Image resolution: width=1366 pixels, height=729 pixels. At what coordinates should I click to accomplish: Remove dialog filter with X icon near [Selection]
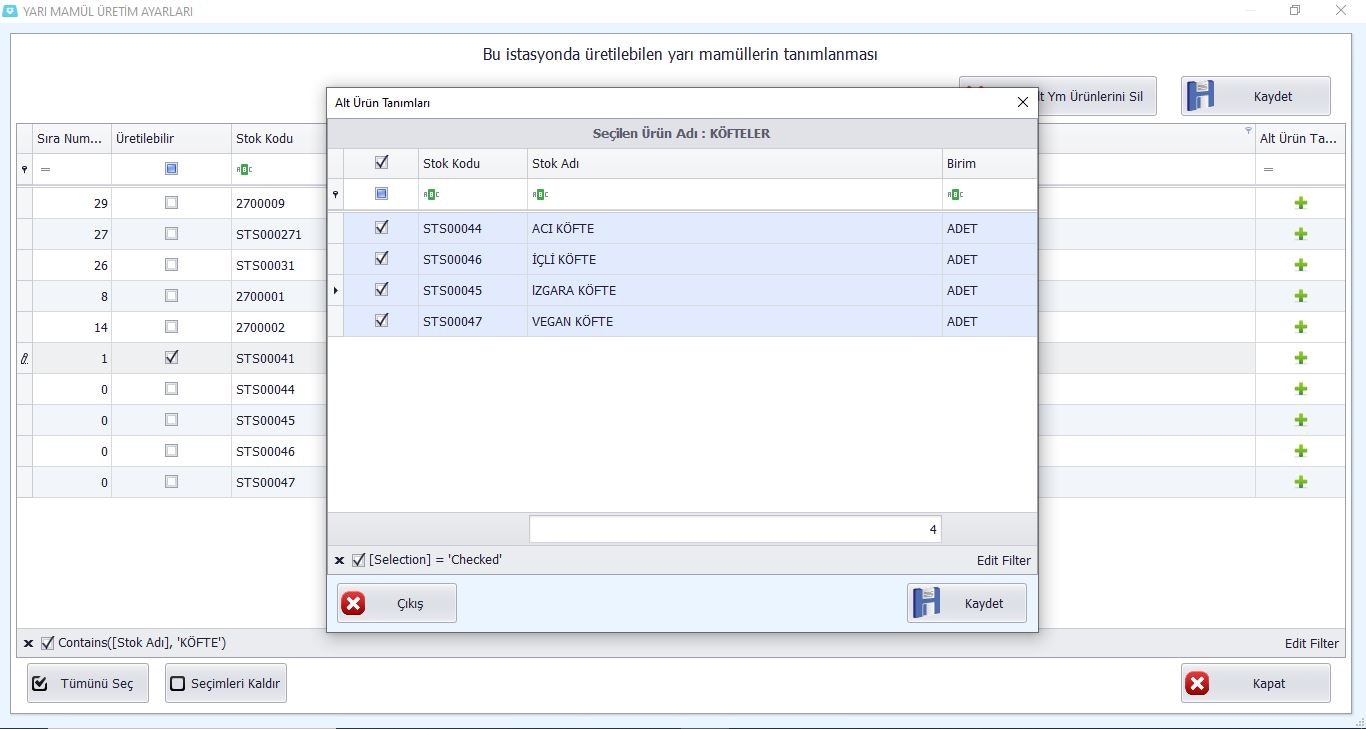pyautogui.click(x=339, y=561)
